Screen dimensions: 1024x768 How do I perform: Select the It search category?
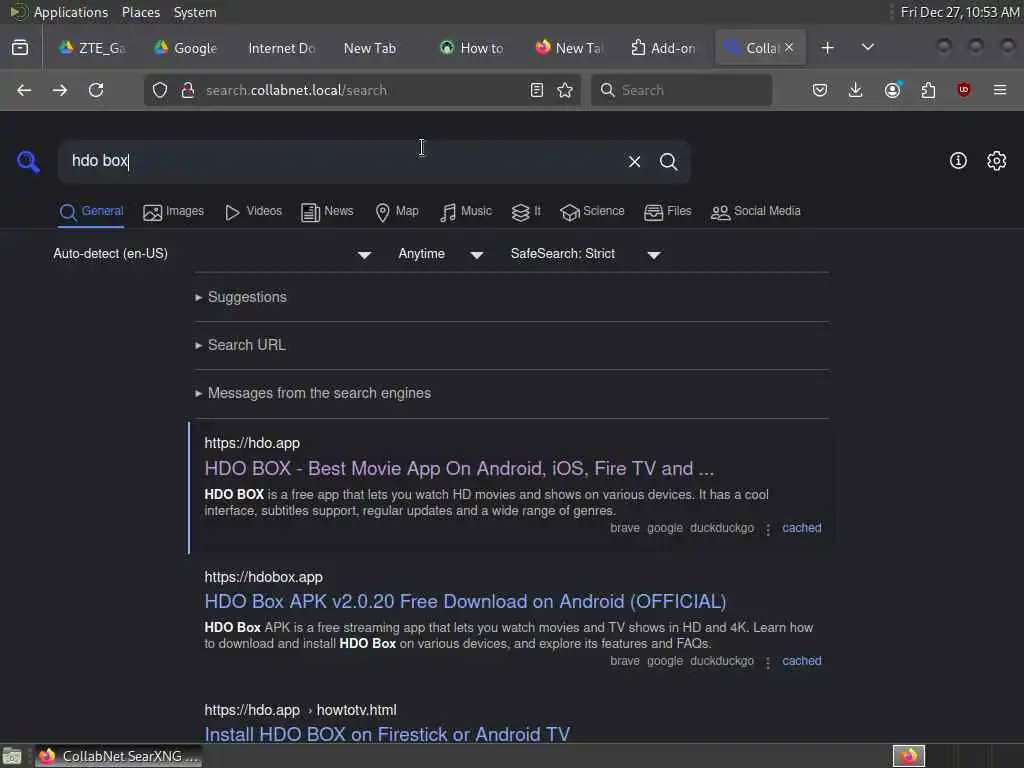pos(526,212)
